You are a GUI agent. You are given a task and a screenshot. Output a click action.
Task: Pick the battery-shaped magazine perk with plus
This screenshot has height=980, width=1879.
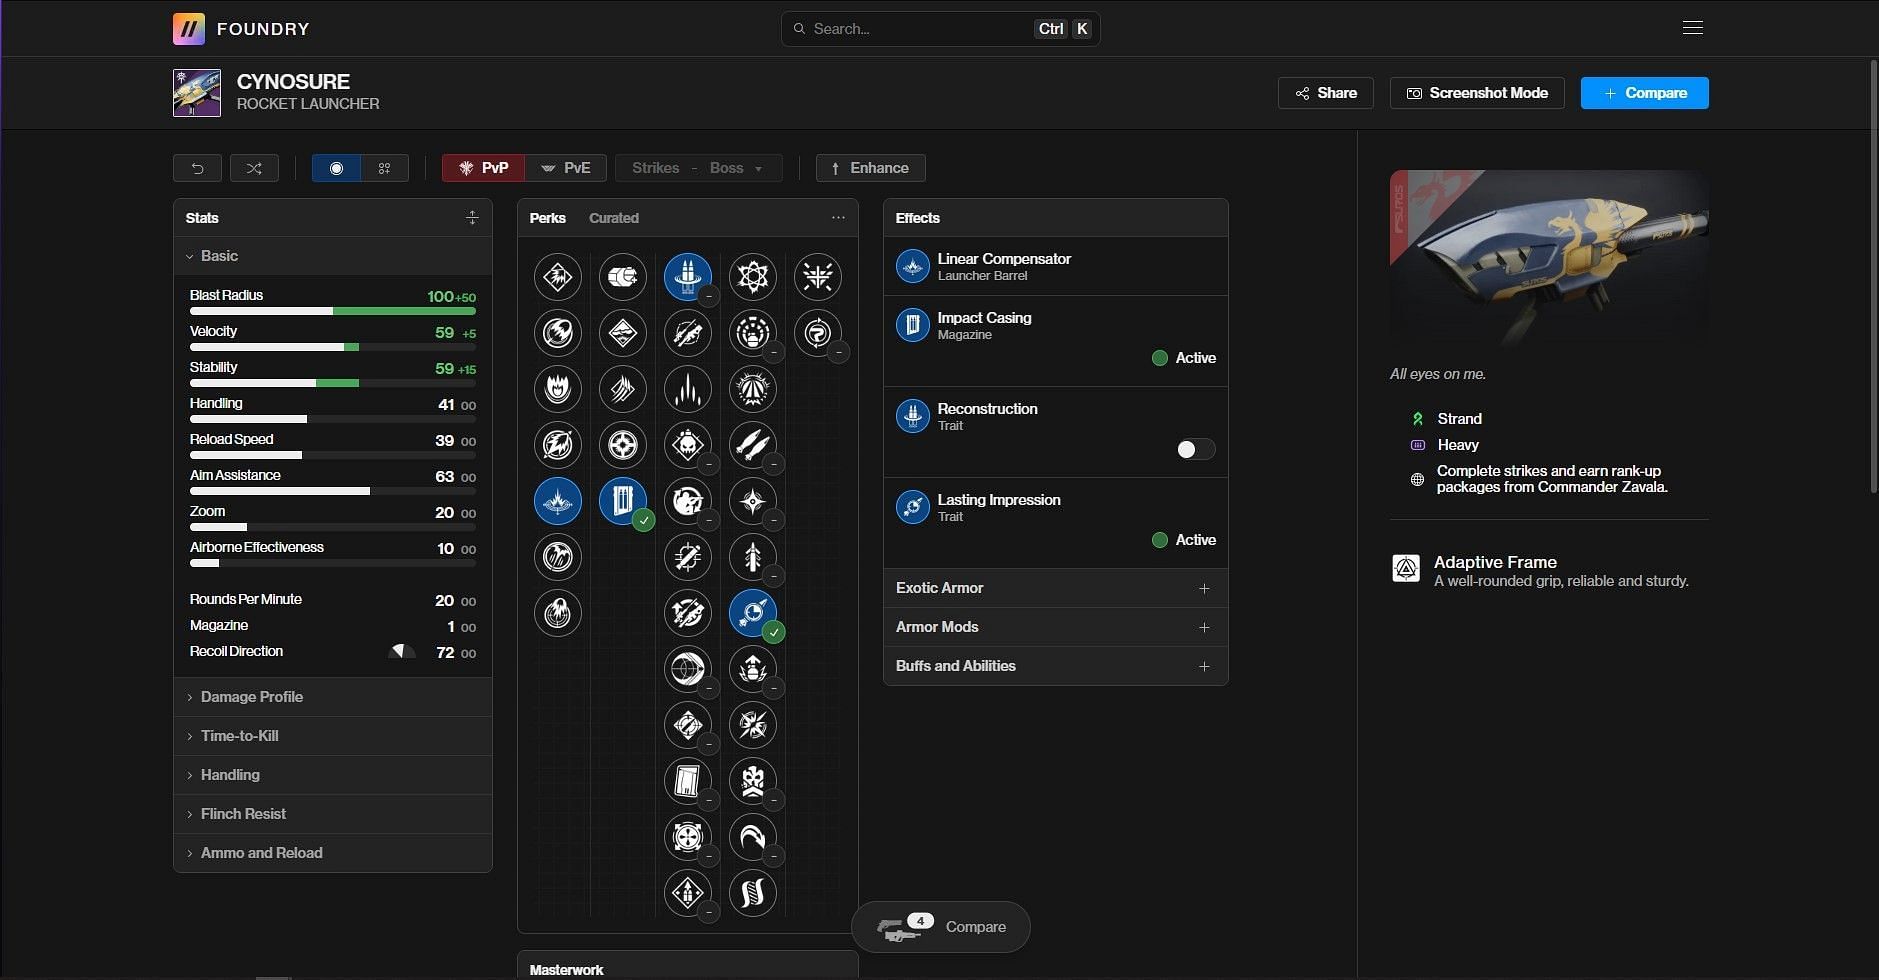(x=623, y=277)
